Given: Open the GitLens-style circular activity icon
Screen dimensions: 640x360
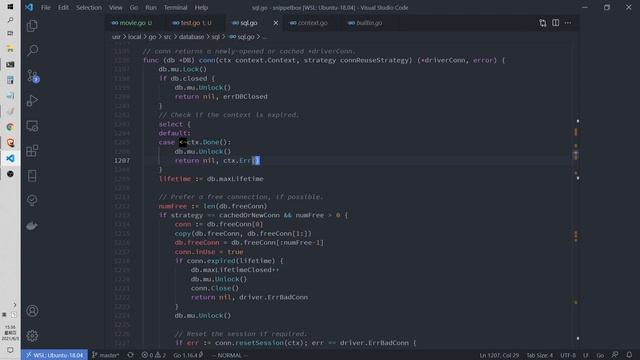Looking at the screenshot, I should (32, 200).
